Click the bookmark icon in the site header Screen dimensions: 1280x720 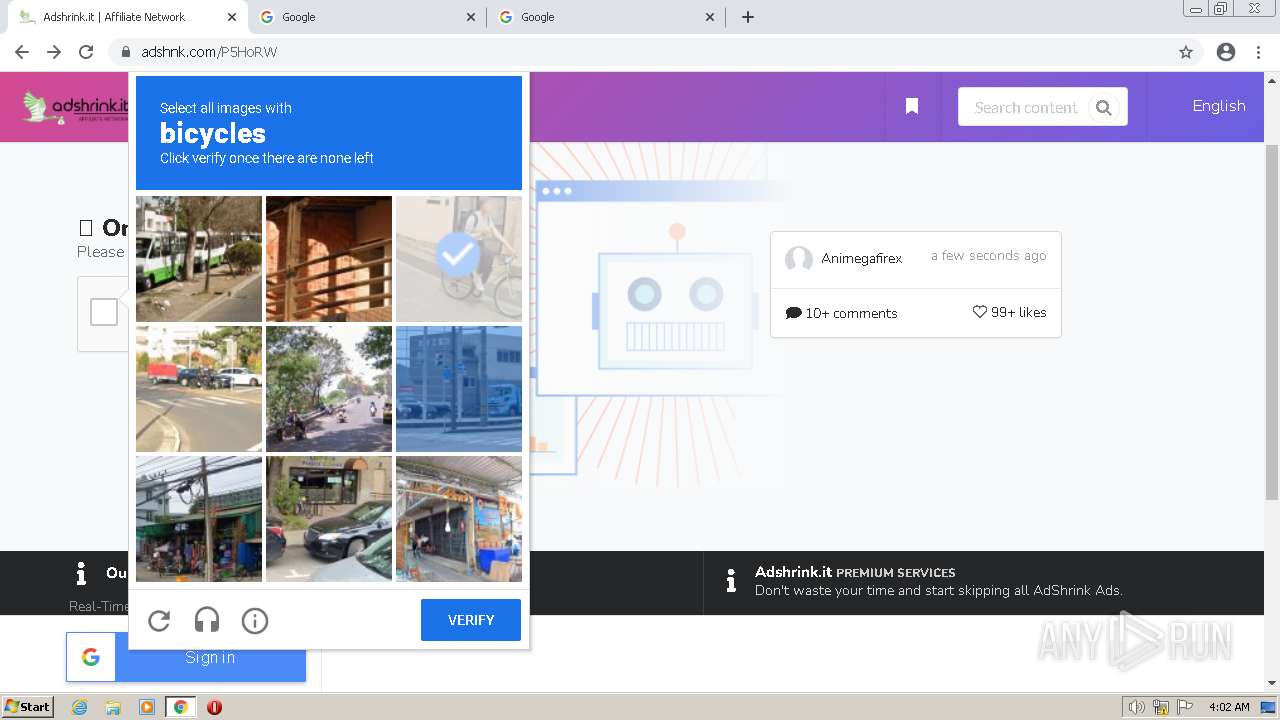click(912, 106)
